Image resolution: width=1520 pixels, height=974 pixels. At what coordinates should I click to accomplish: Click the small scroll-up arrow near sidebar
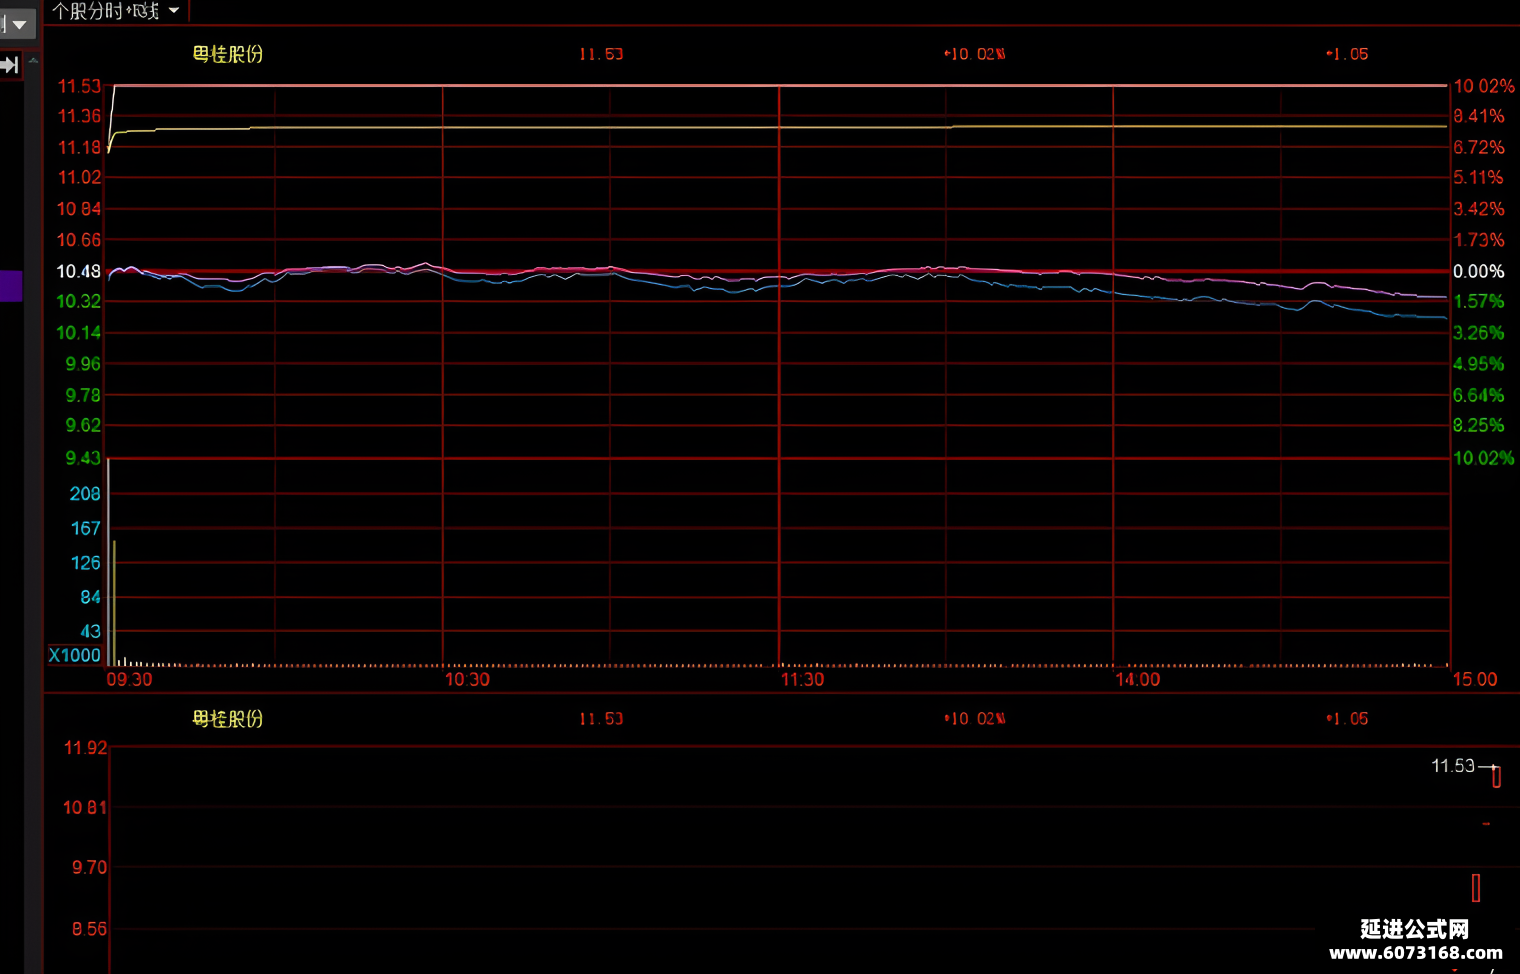(33, 62)
